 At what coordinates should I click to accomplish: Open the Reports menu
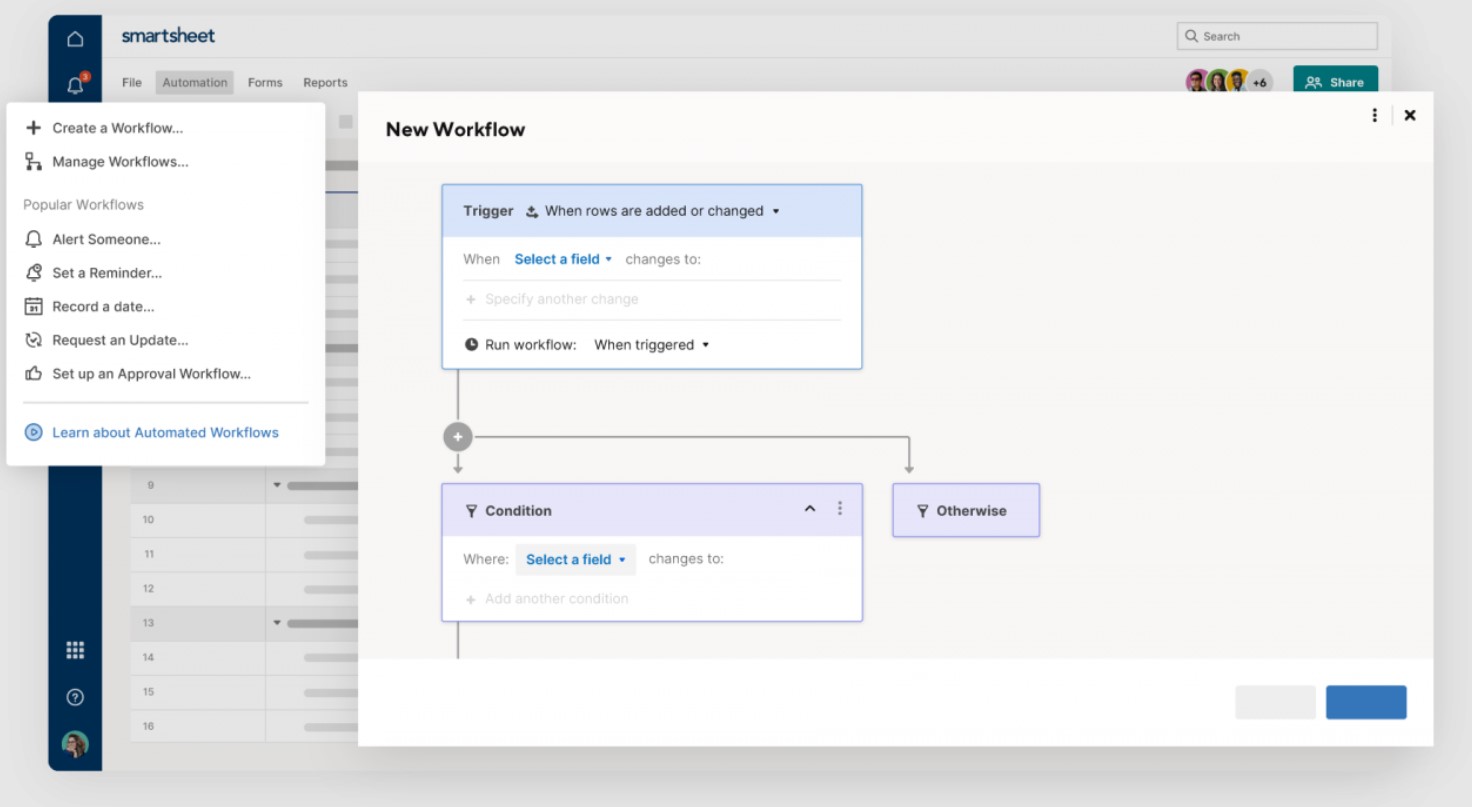[x=325, y=83]
